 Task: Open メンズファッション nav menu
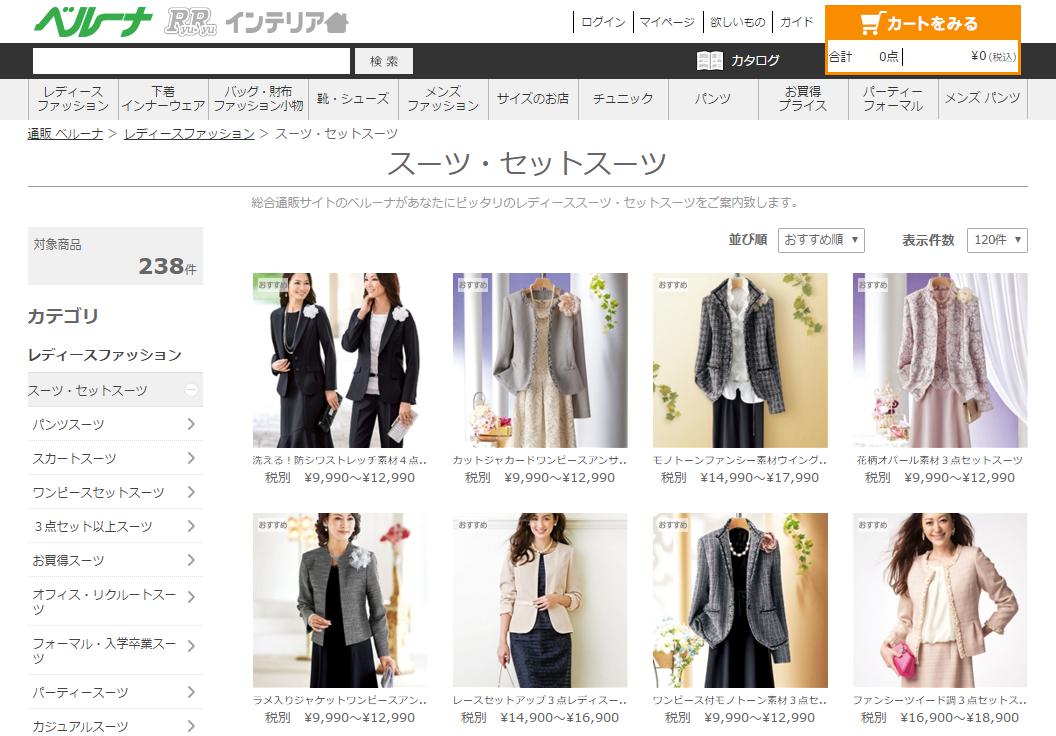click(x=443, y=99)
